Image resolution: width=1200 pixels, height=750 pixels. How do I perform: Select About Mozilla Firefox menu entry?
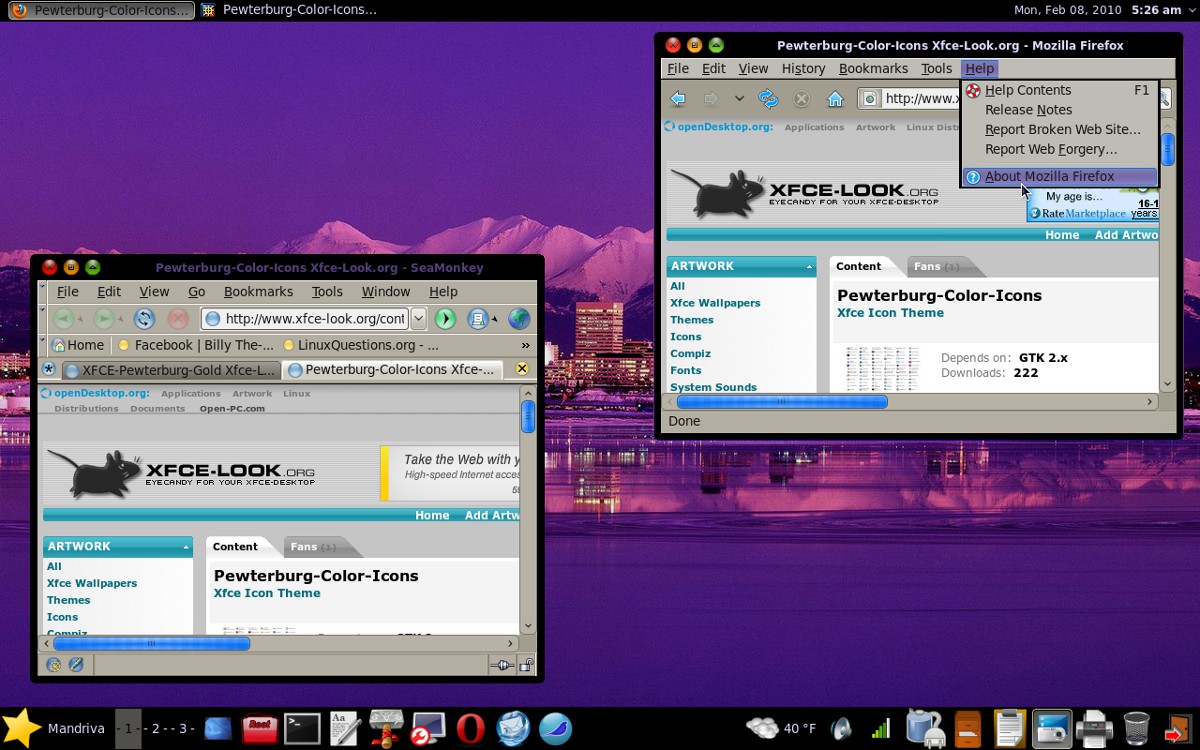click(x=1059, y=177)
